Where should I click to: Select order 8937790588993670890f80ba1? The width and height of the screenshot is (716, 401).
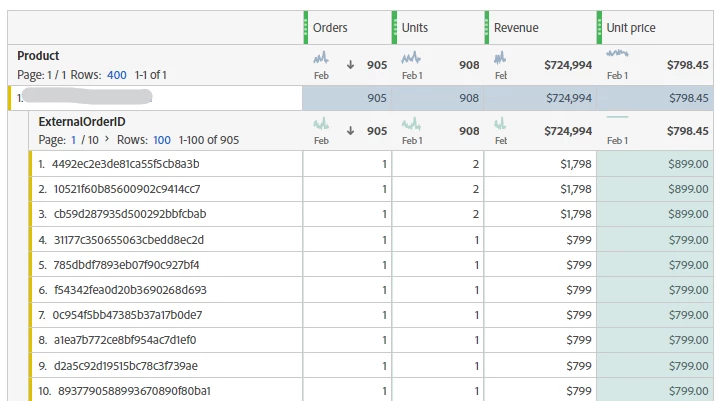[134, 391]
